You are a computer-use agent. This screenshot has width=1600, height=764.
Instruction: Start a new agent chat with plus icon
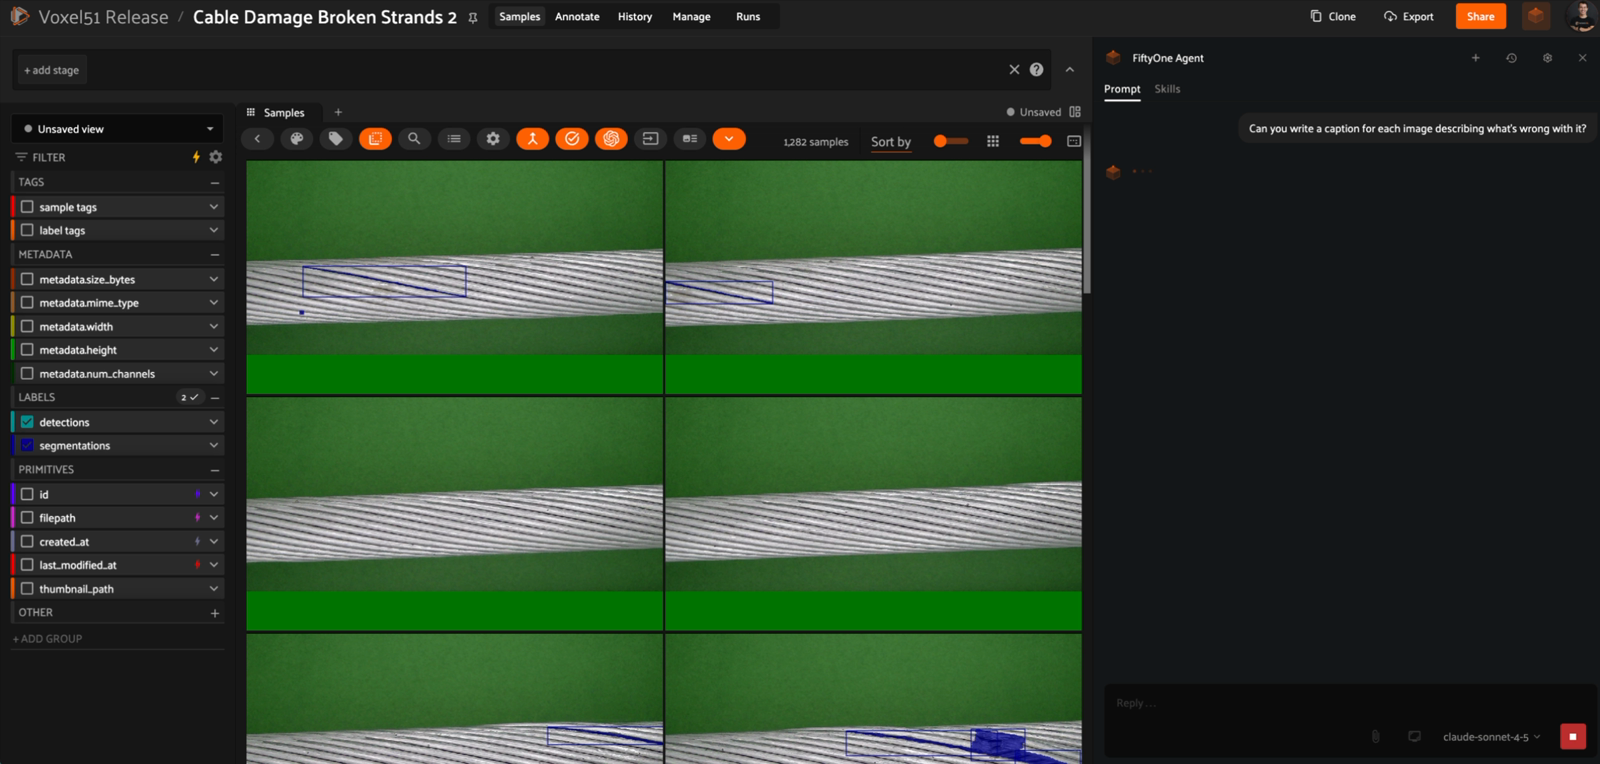(x=1475, y=58)
